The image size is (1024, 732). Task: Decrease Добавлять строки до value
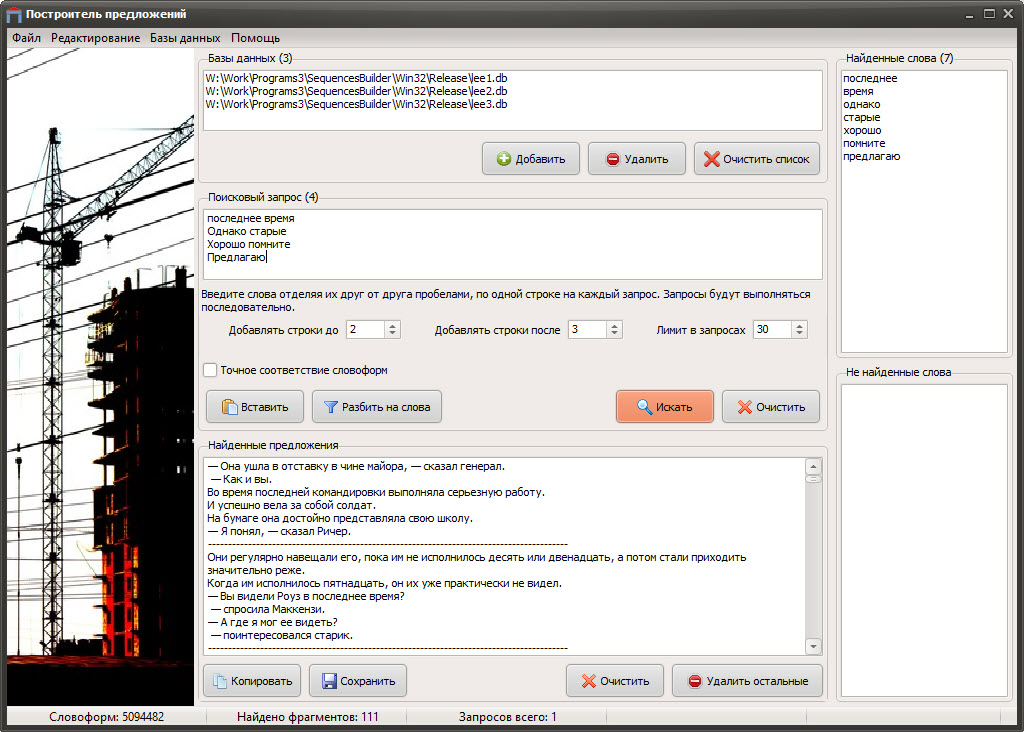(x=392, y=334)
